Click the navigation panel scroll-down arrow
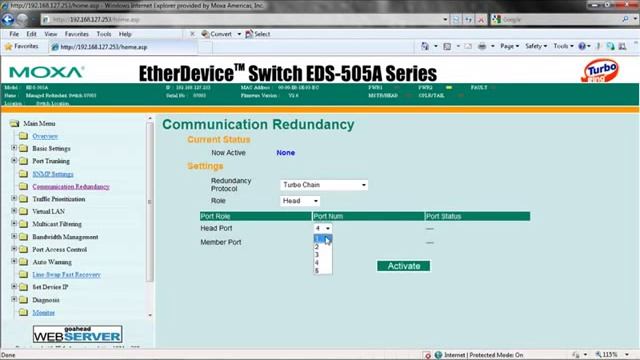The height and width of the screenshot is (360, 640). point(150,315)
